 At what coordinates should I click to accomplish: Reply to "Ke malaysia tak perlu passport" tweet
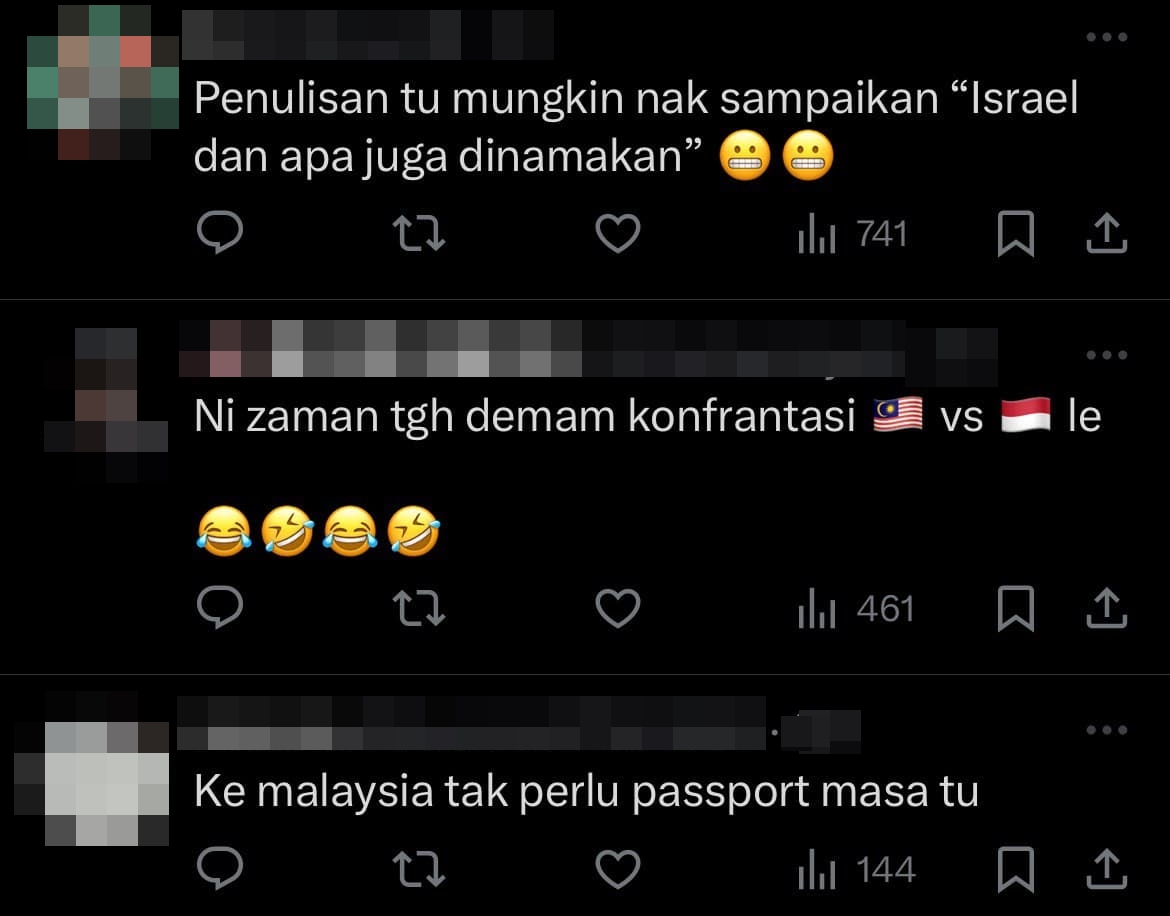click(220, 869)
